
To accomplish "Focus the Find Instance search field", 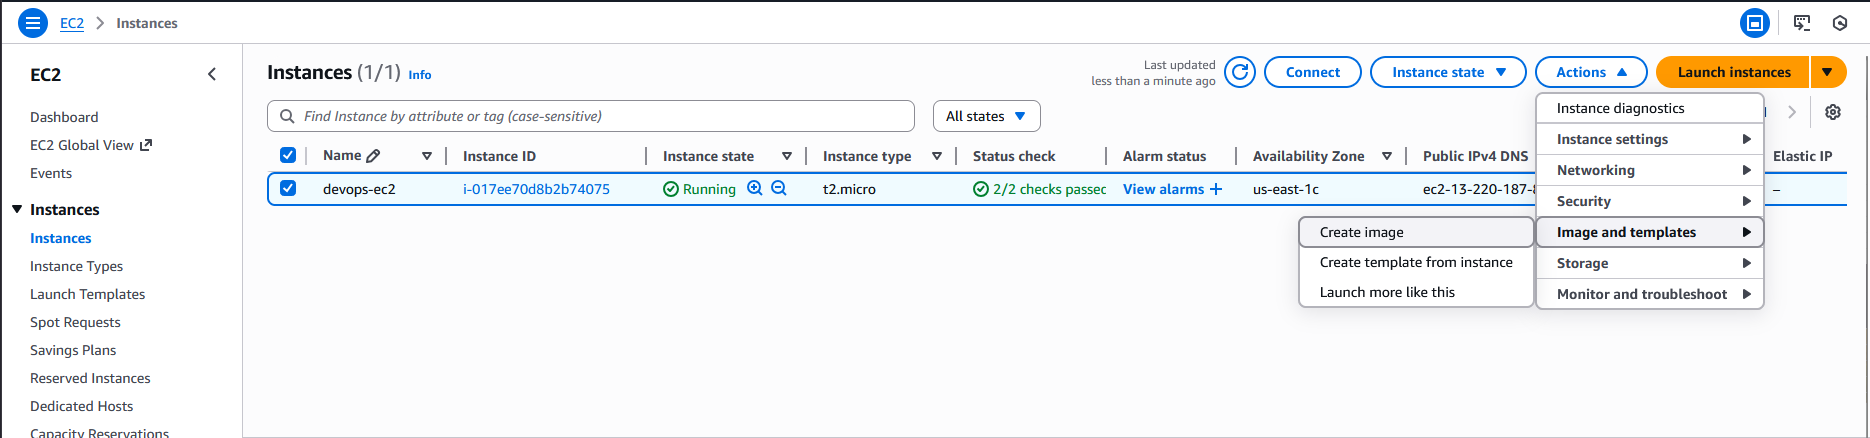I will pos(591,116).
